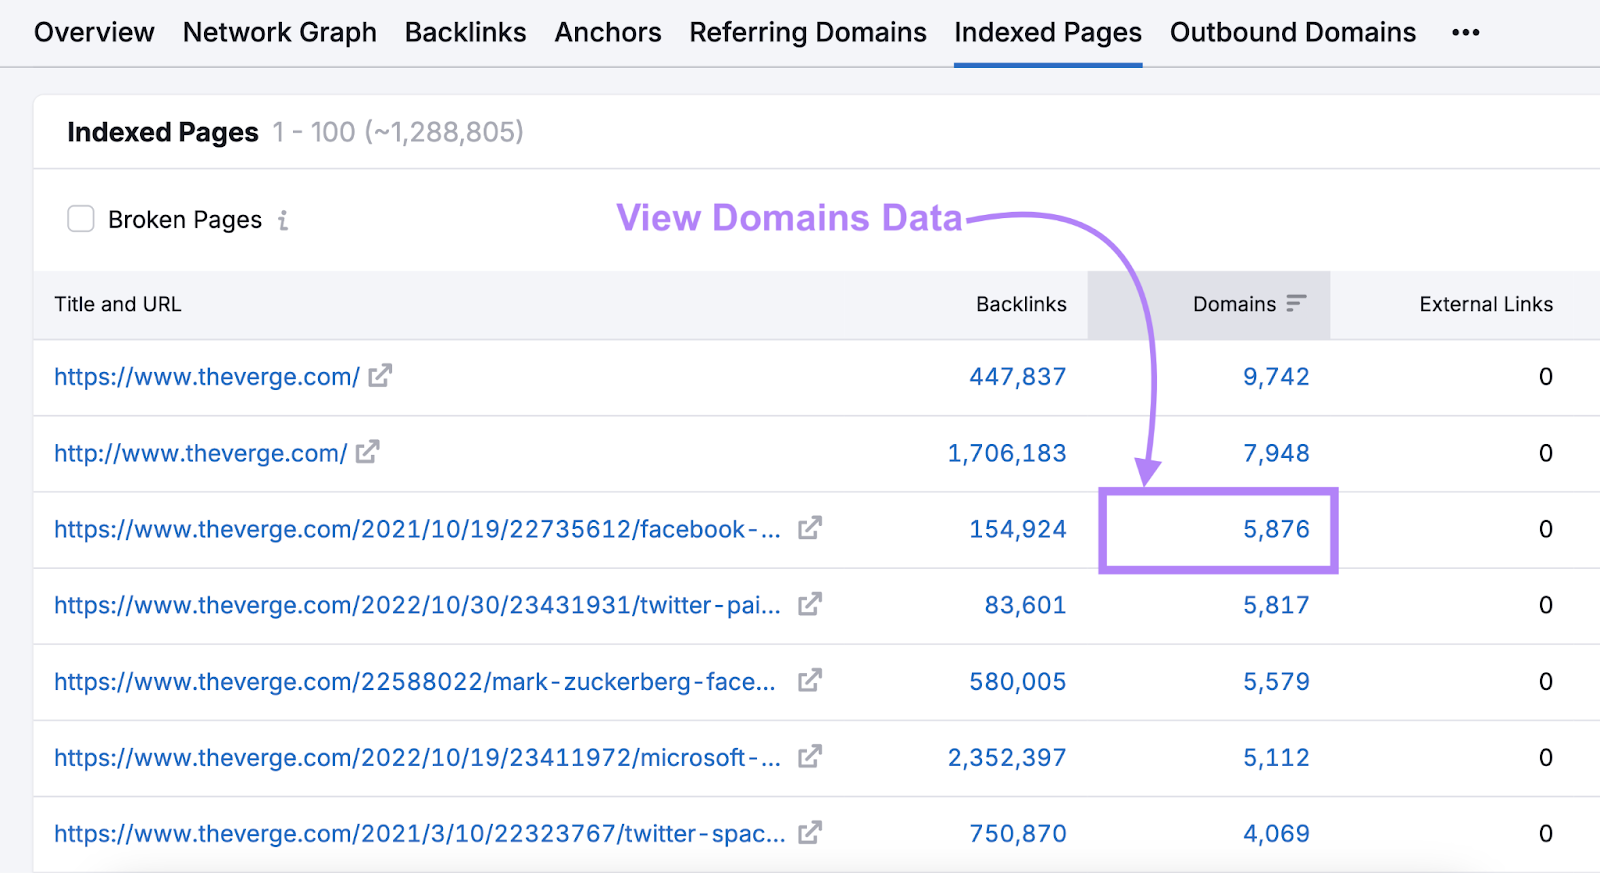Open external link icon for https://www.theverge.com/
The height and width of the screenshot is (873, 1600).
380,376
